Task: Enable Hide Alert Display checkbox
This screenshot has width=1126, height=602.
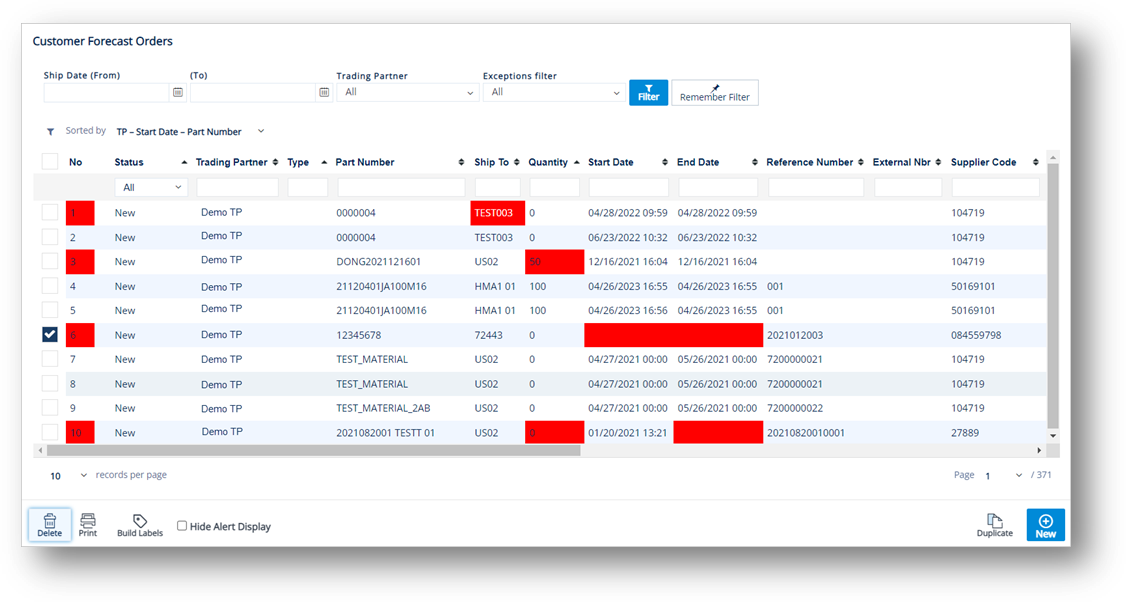Action: click(x=182, y=526)
